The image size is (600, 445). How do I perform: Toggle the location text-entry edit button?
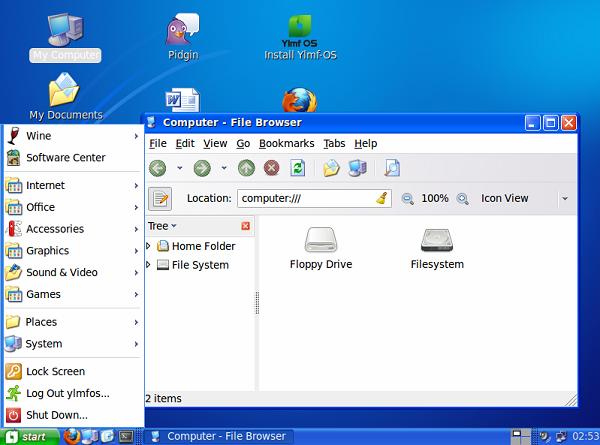coord(160,198)
